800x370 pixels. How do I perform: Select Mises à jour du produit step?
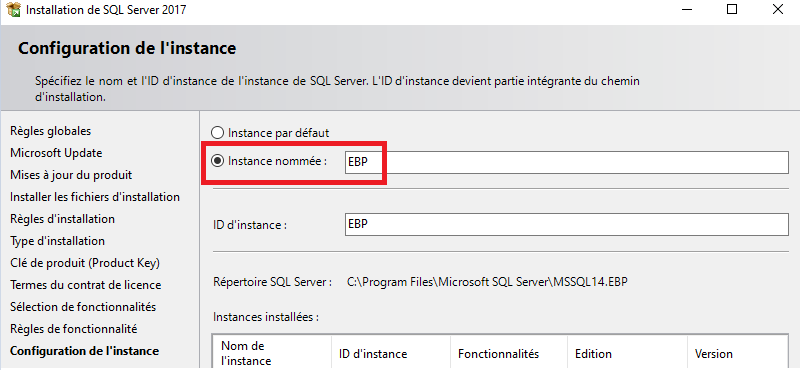71,175
